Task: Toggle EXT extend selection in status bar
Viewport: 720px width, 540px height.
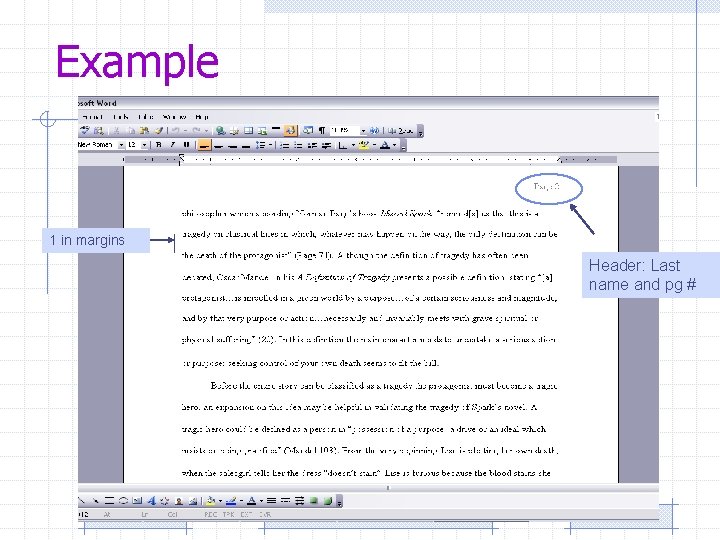Action: coord(246,514)
